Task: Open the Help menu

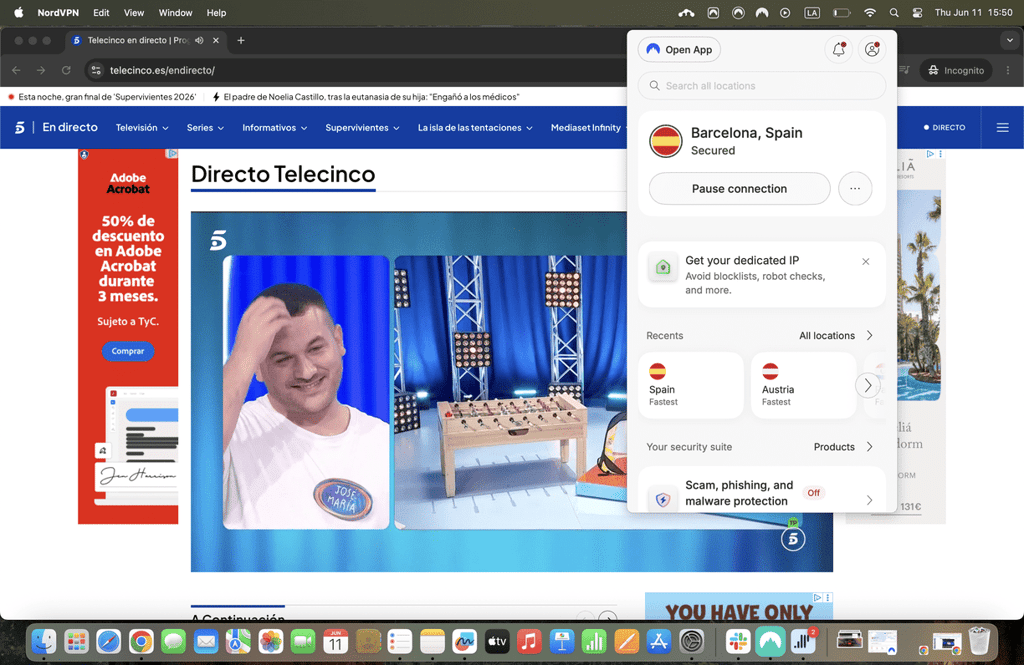Action: click(216, 12)
